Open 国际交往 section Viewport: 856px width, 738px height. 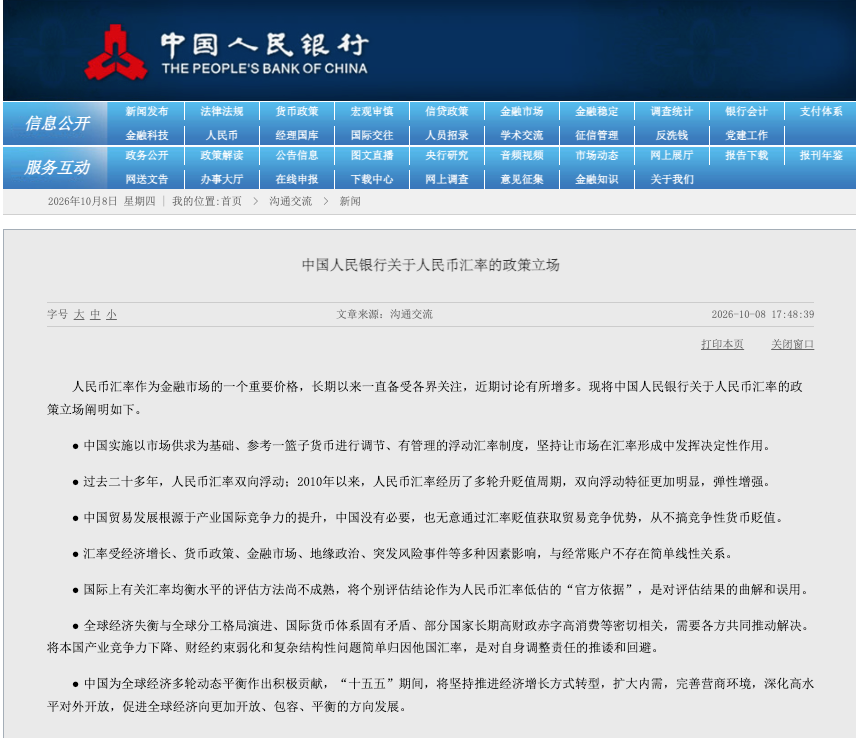[x=372, y=135]
